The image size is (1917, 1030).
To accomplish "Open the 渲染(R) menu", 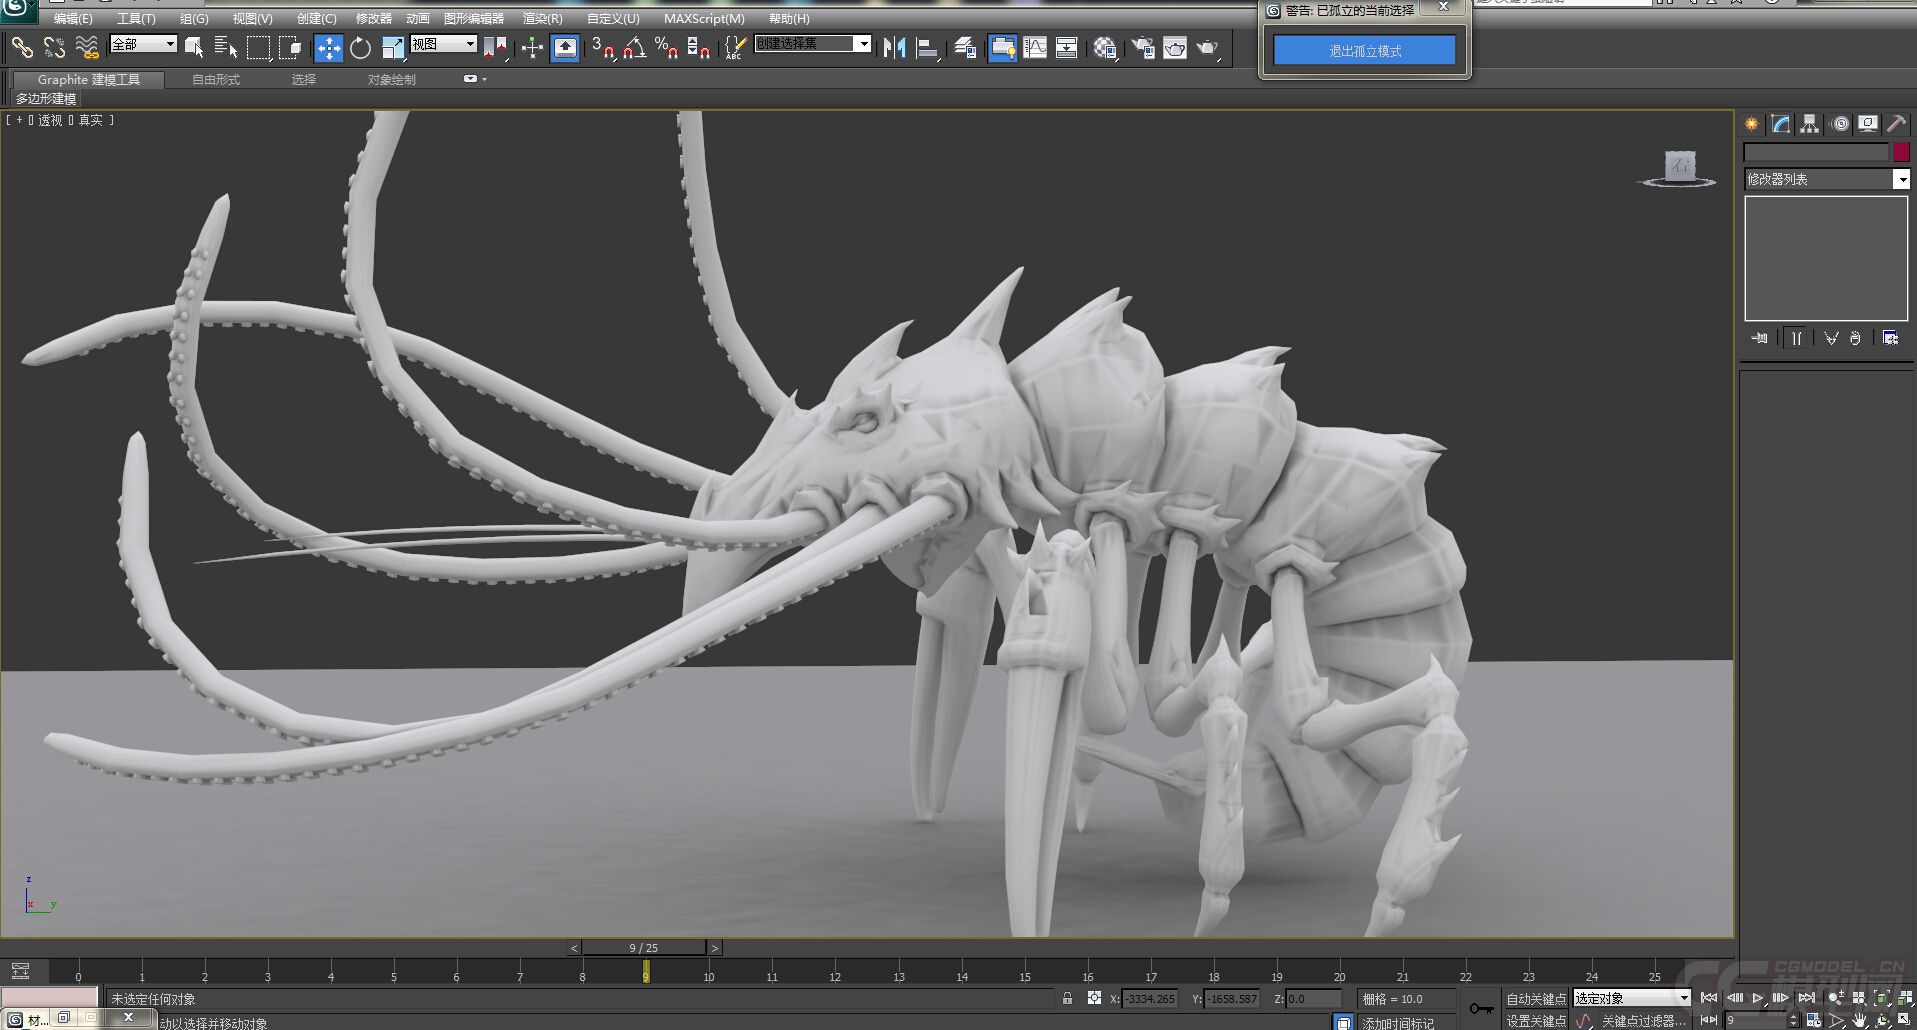I will click(542, 19).
